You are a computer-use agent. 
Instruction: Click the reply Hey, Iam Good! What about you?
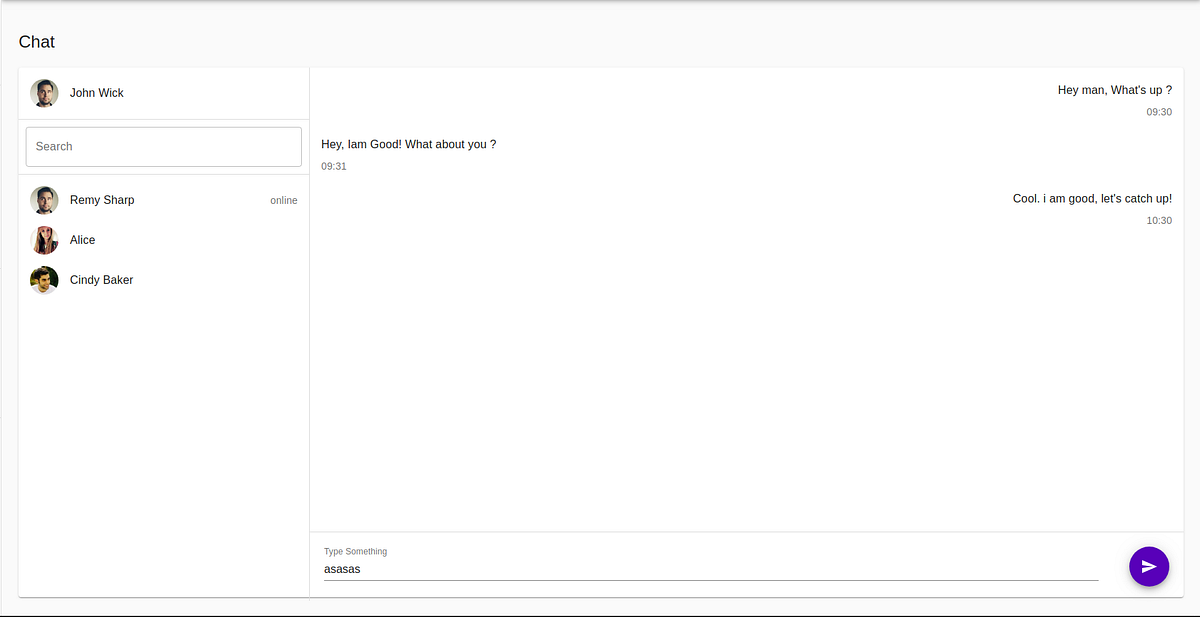(x=409, y=144)
